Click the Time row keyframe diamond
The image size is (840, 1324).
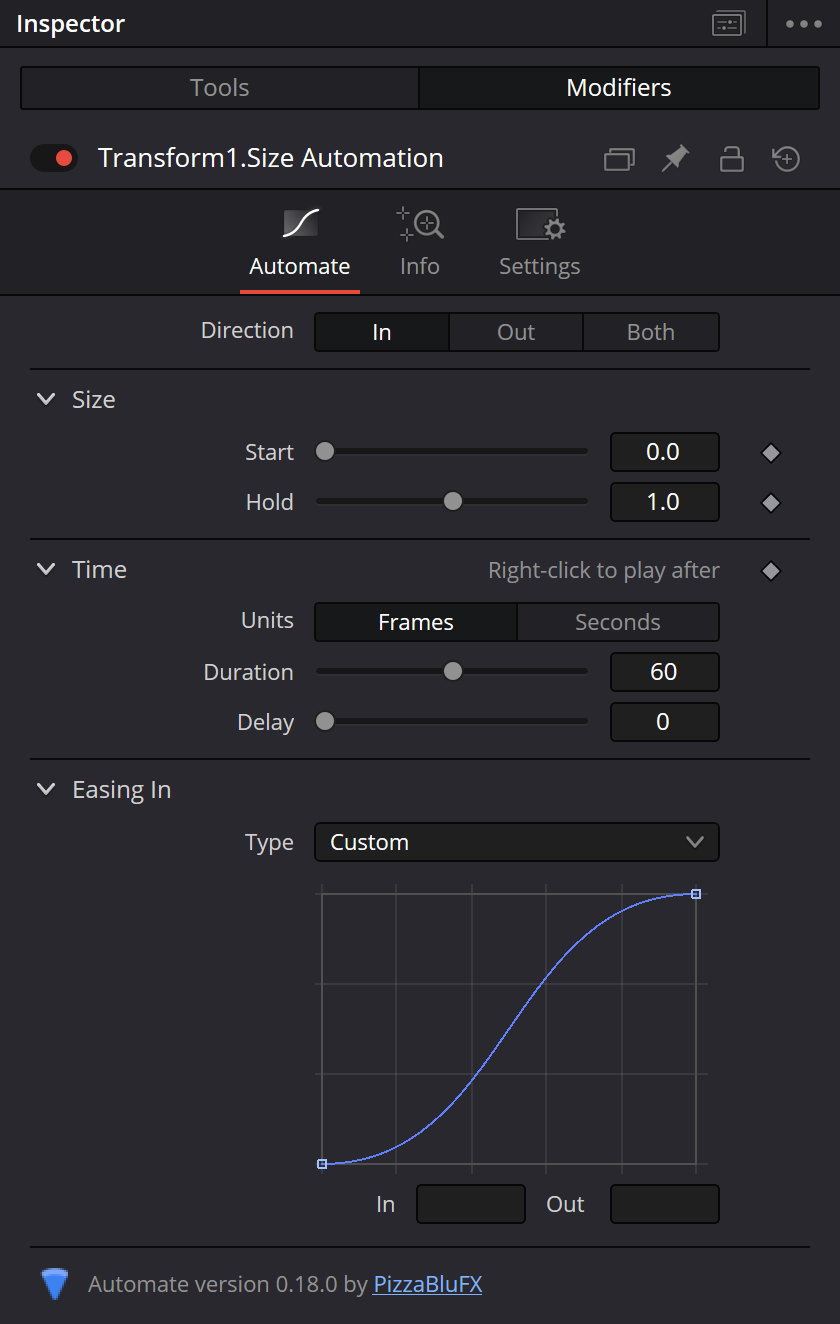[770, 571]
